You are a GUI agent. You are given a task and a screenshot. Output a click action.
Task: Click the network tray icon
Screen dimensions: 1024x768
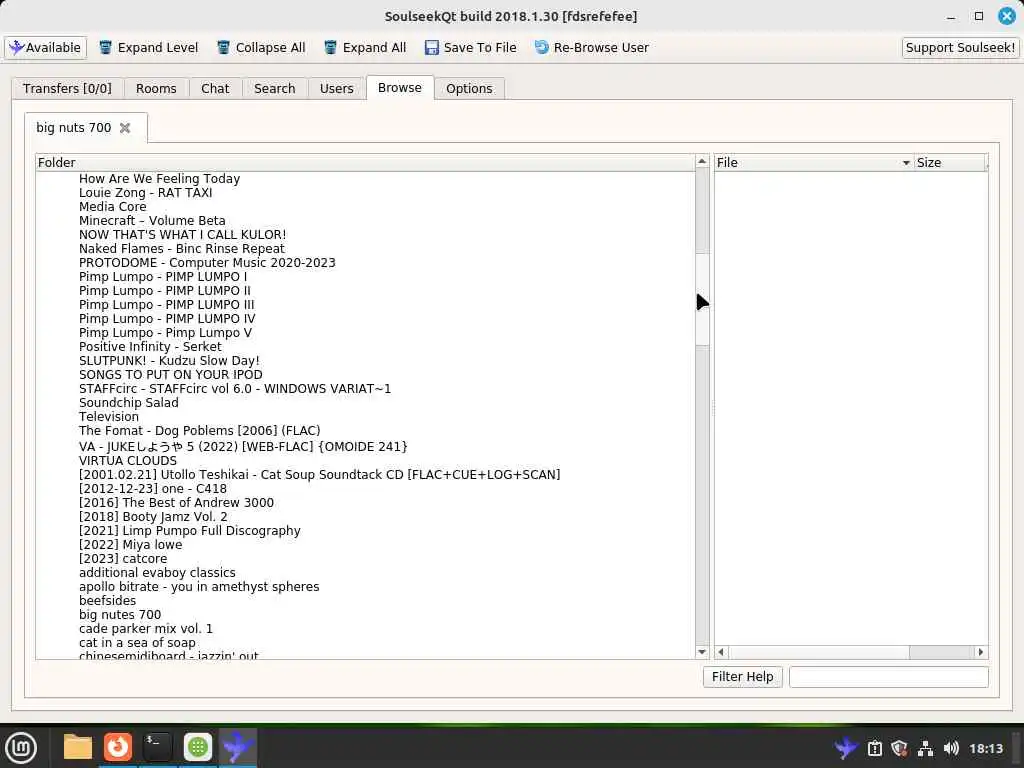(x=925, y=748)
